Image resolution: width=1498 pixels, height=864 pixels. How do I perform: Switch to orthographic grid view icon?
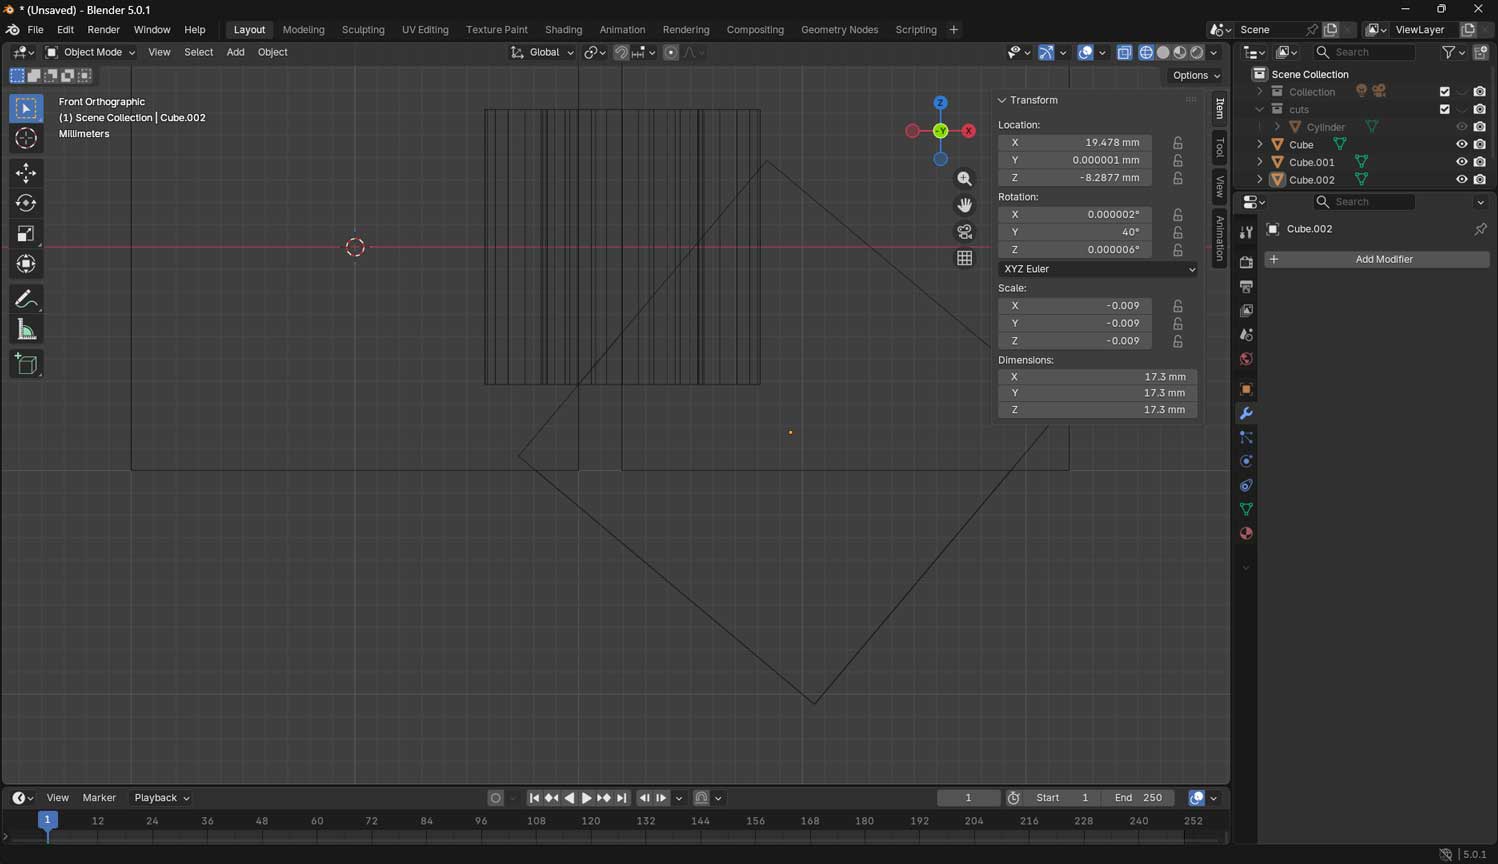[x=964, y=258]
